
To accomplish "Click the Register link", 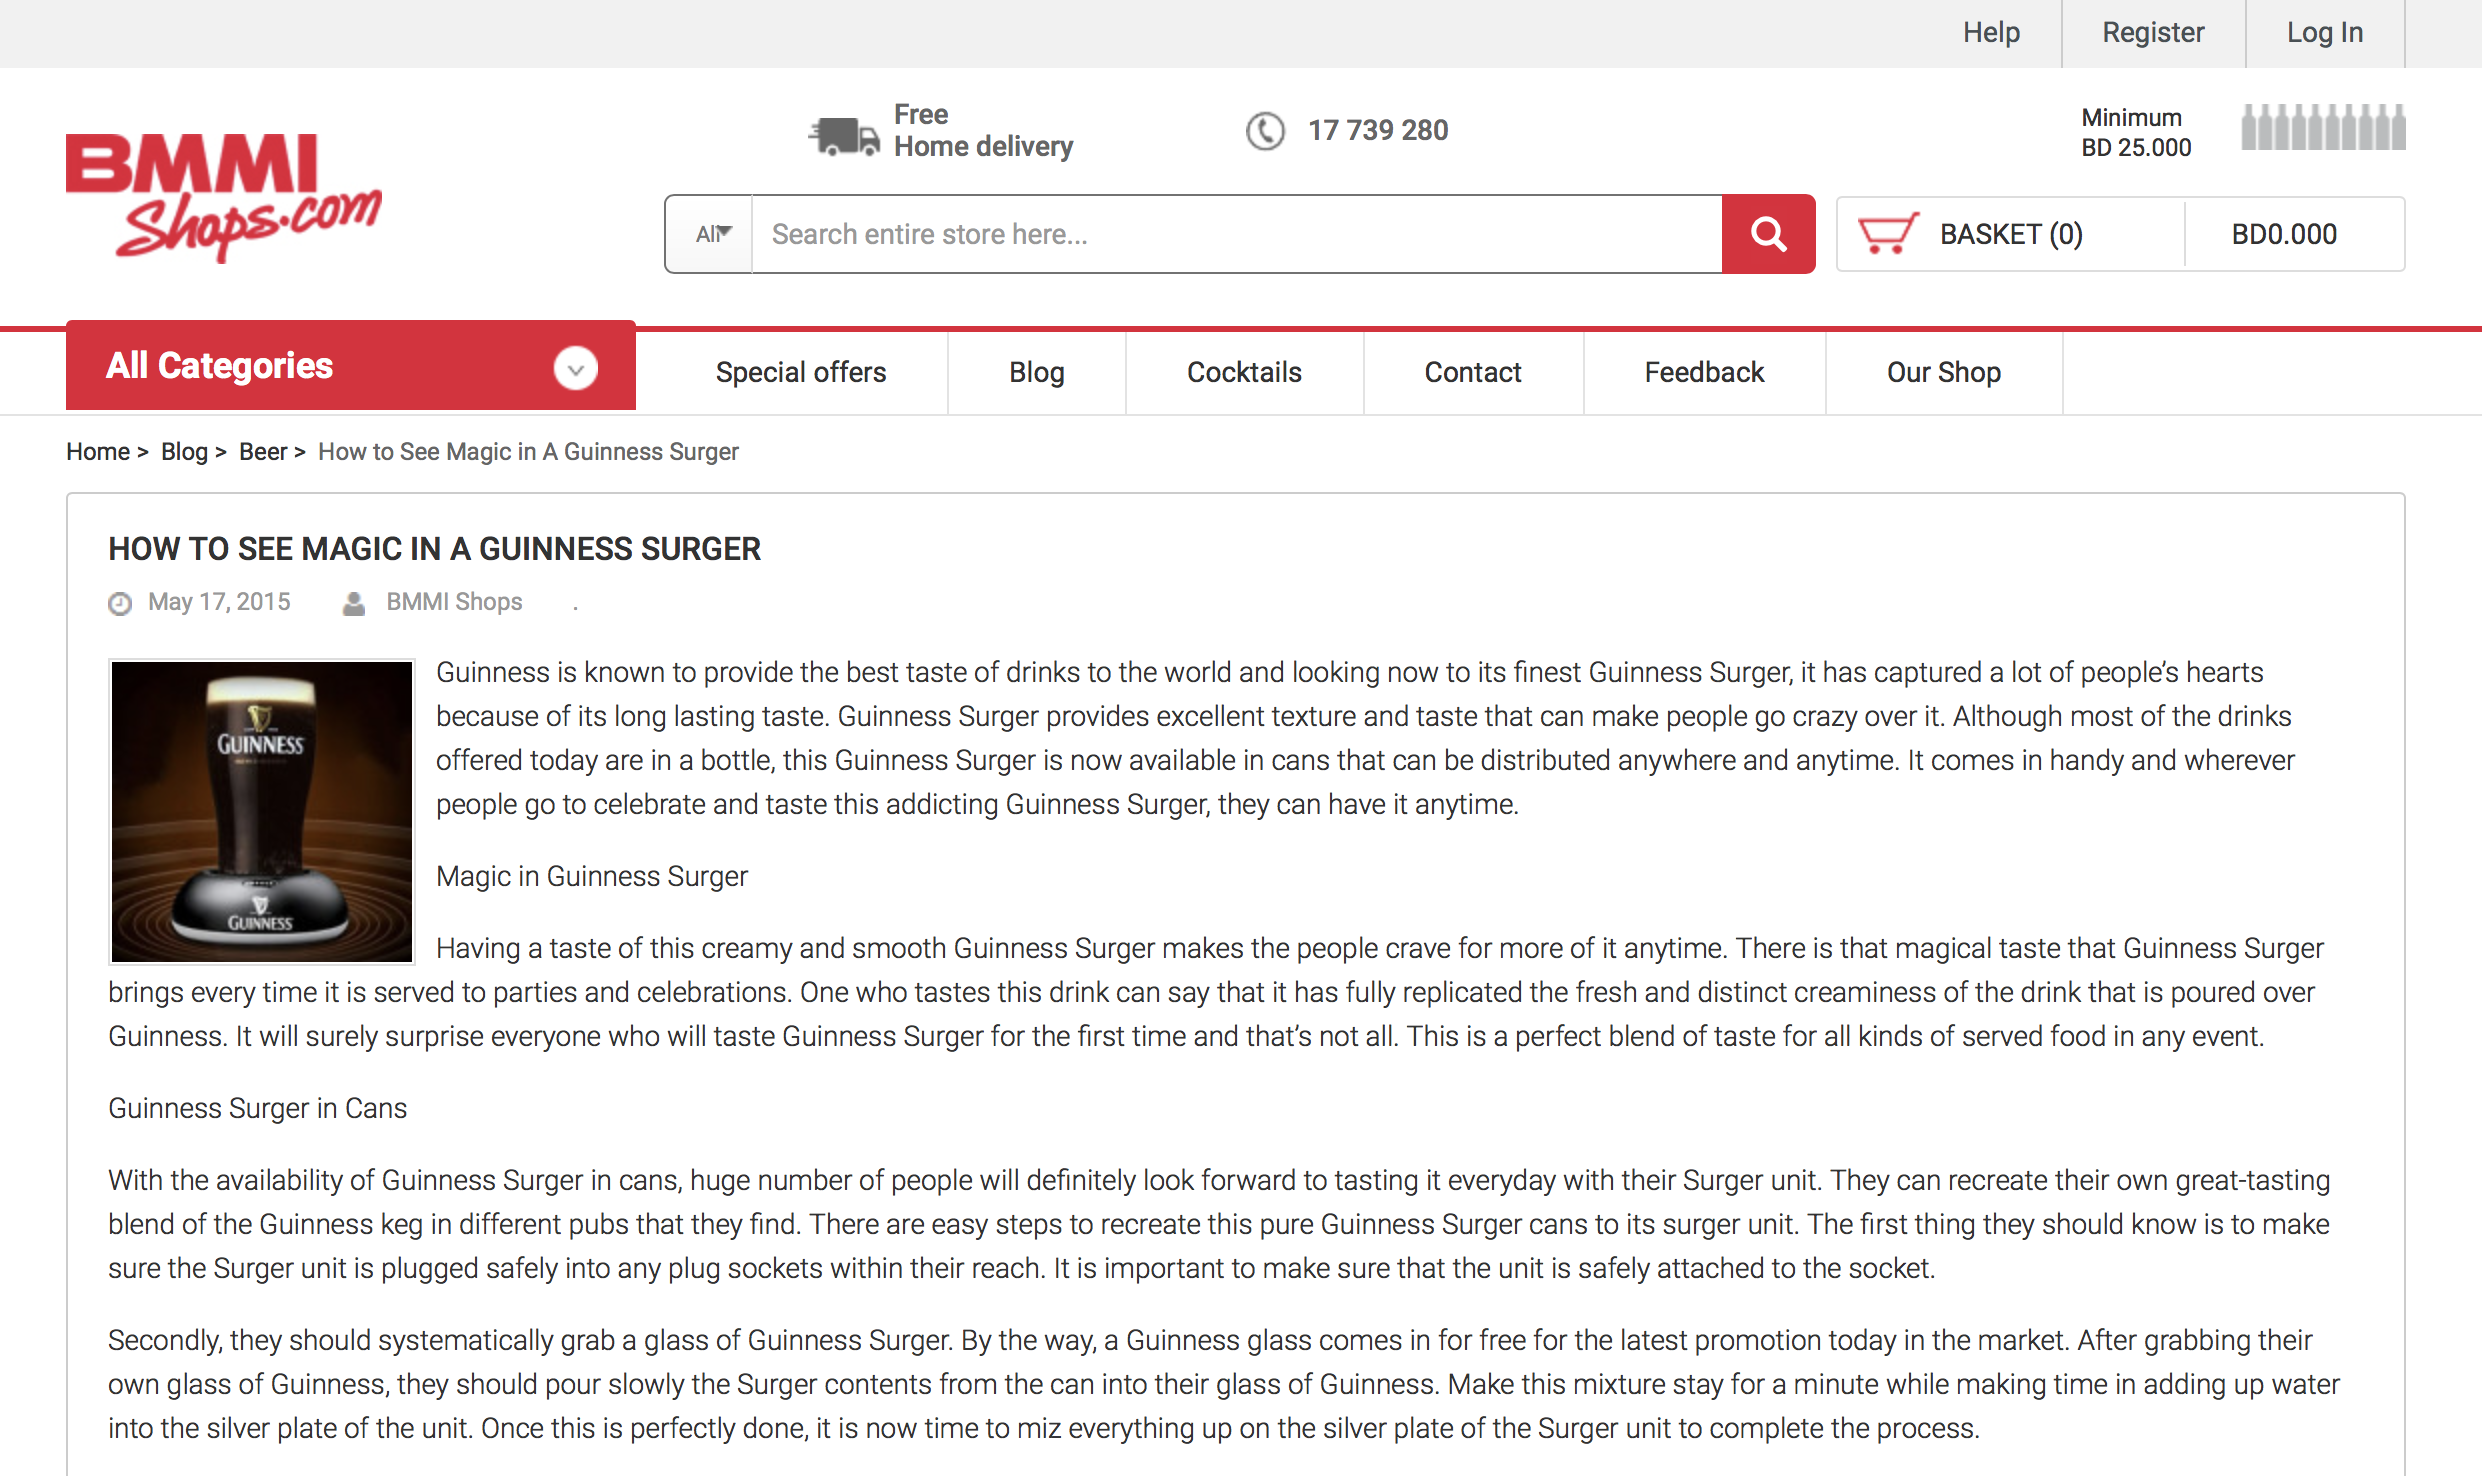I will [x=2153, y=33].
